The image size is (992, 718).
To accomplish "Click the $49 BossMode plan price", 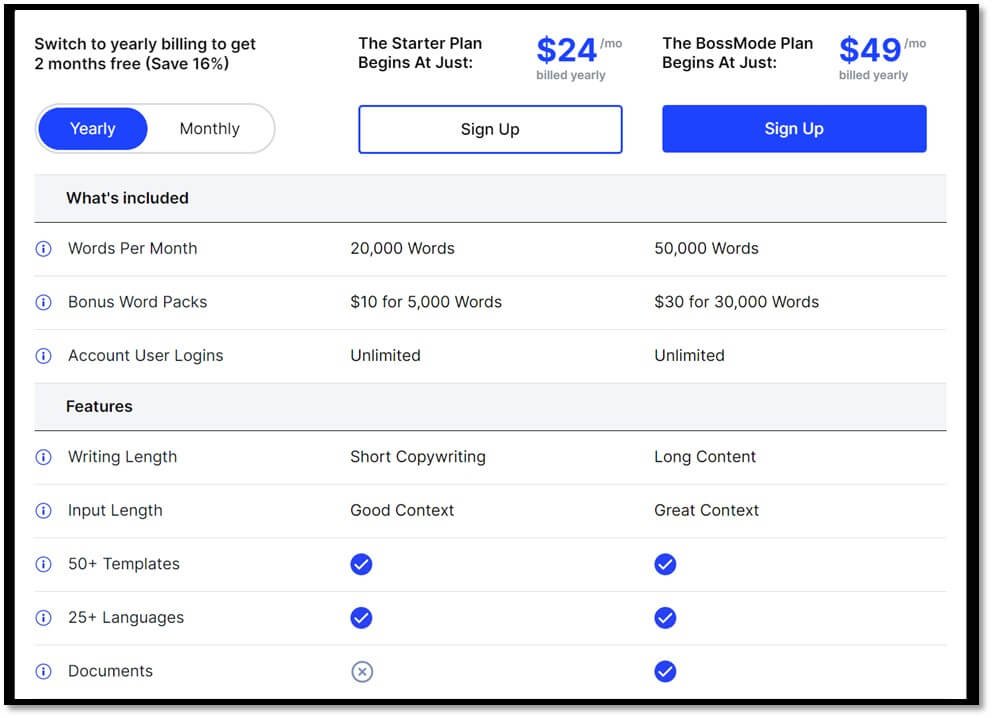I will [x=870, y=50].
